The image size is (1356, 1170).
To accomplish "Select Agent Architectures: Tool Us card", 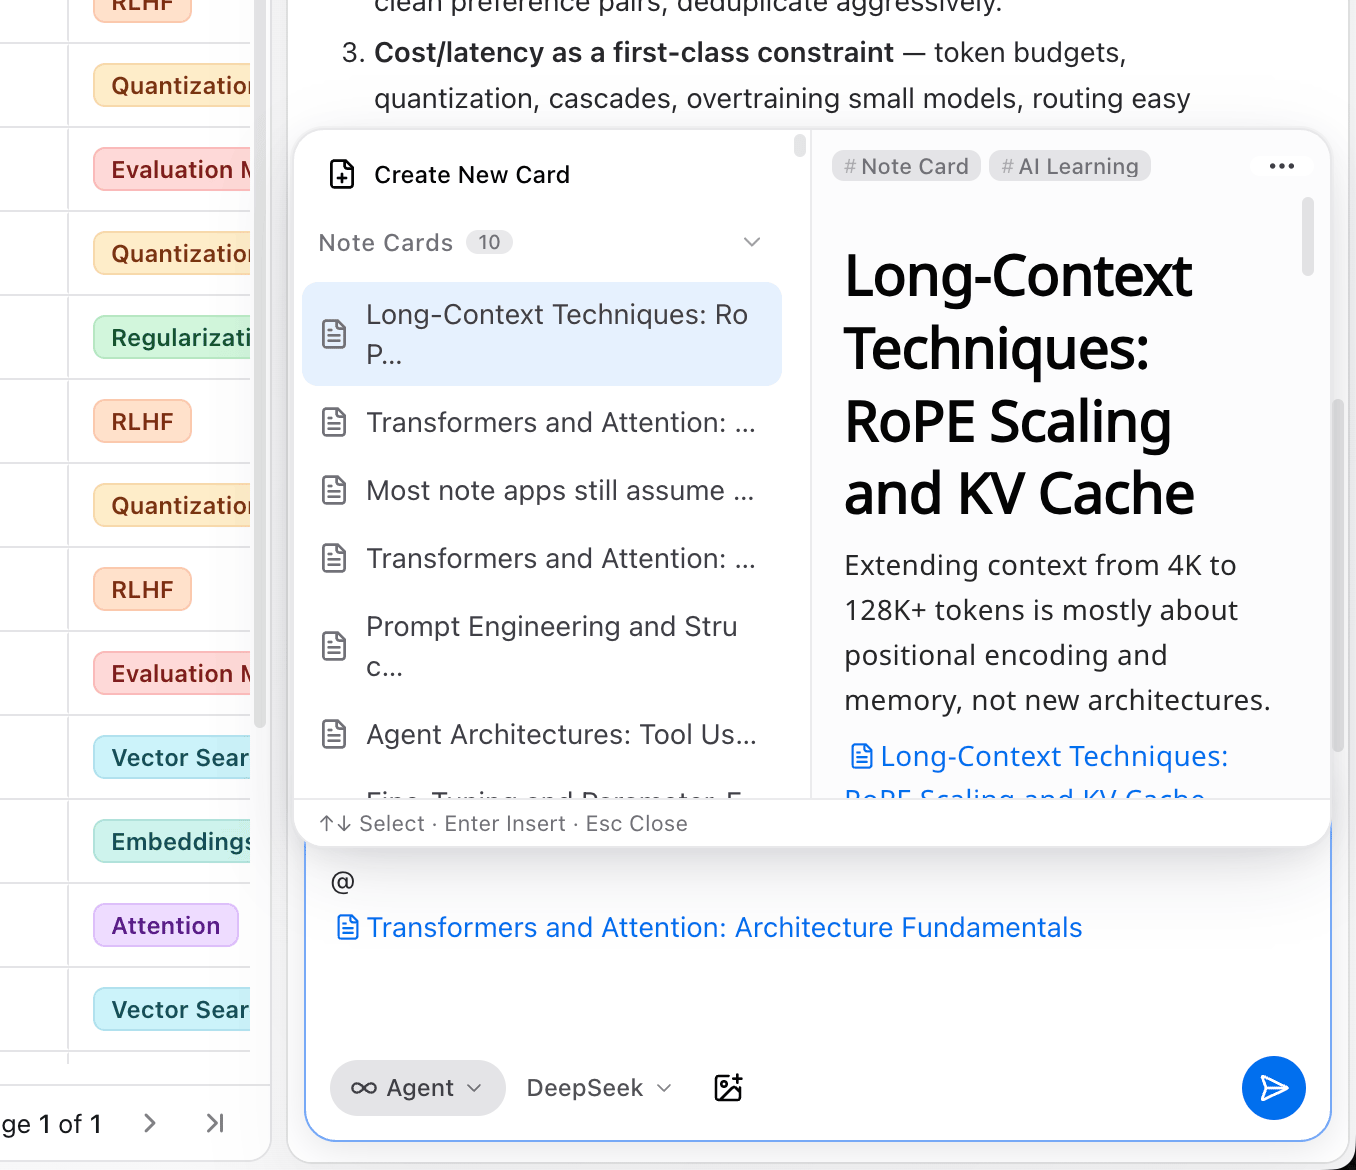I will [x=542, y=734].
